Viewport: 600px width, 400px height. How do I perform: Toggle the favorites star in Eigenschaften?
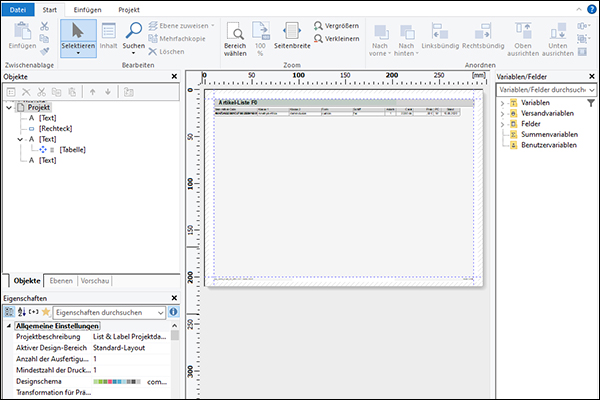pos(45,312)
